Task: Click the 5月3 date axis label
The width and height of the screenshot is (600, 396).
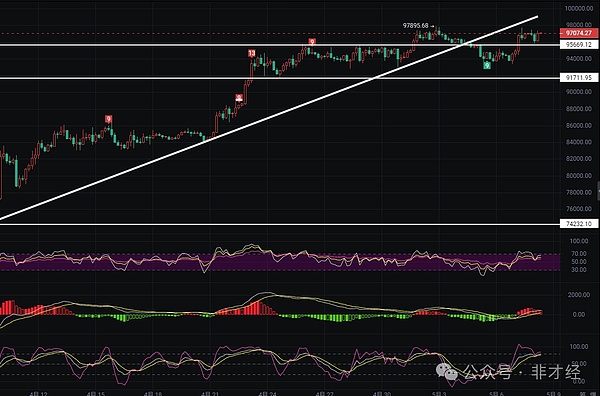Action: (439, 393)
